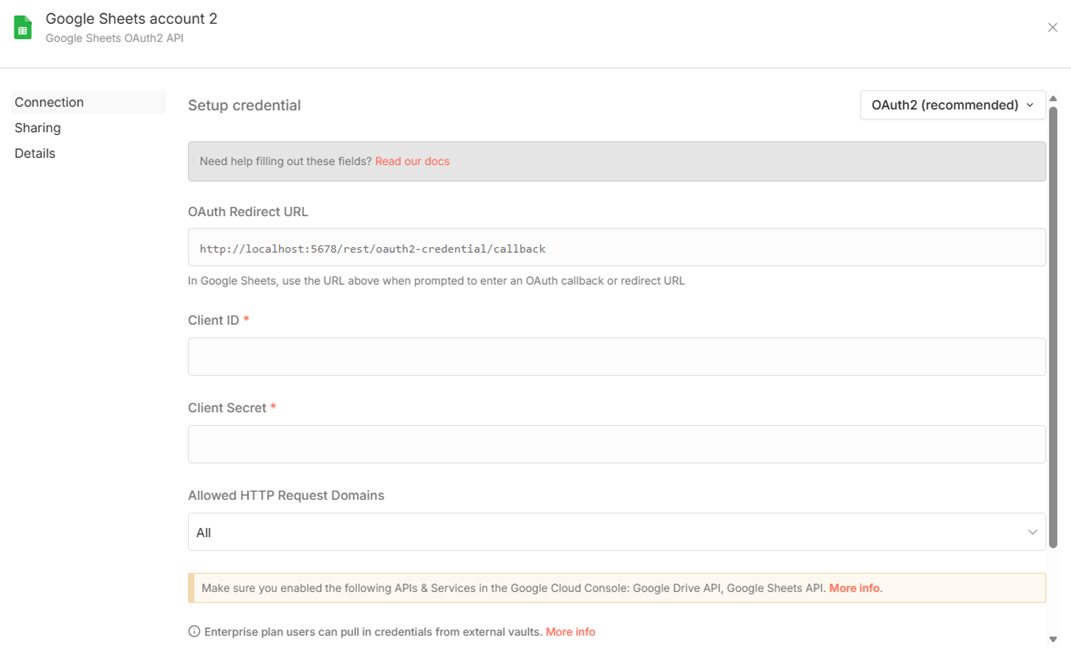Go to the Details tab
This screenshot has height=664, width=1071.
point(35,153)
